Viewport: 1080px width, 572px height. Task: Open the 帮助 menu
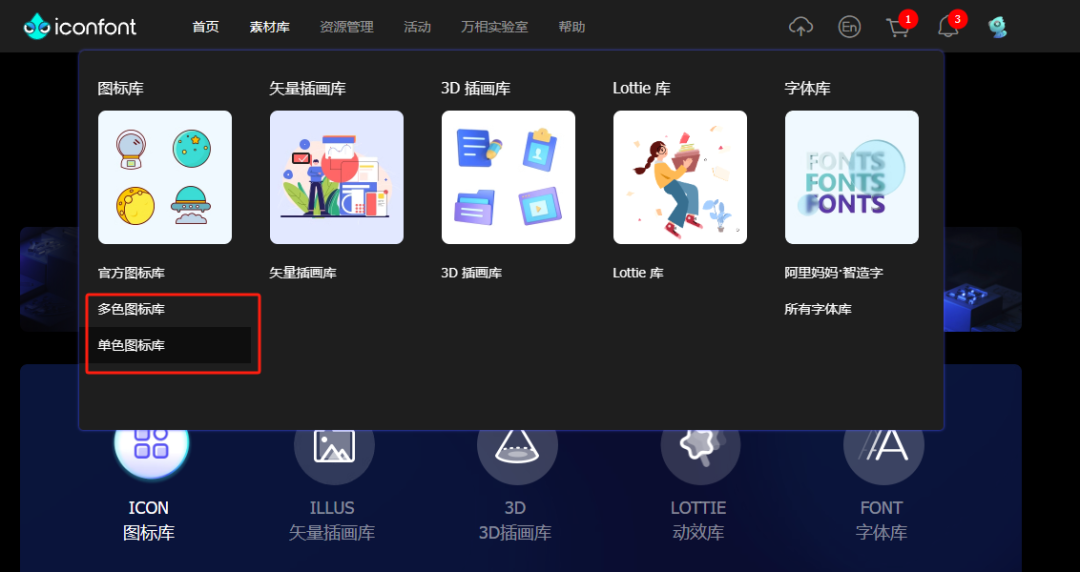point(572,27)
